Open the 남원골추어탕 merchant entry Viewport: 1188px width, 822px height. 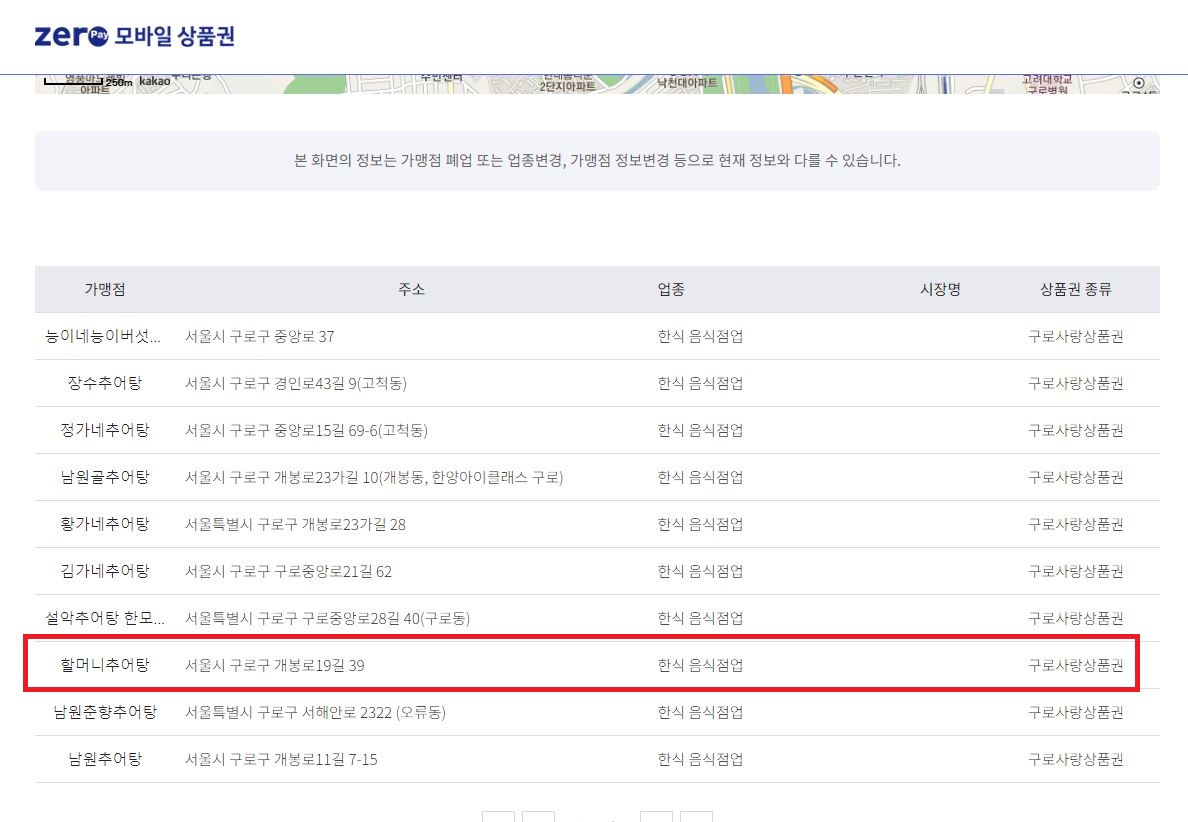click(x=105, y=477)
